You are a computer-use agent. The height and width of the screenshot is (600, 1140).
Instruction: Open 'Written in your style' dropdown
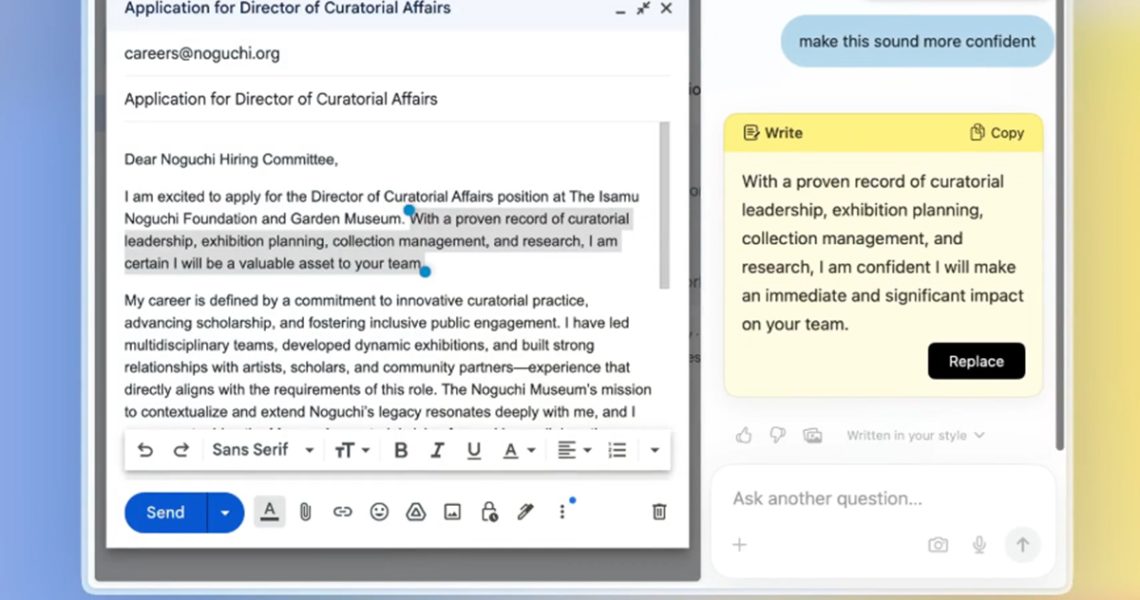click(x=915, y=436)
